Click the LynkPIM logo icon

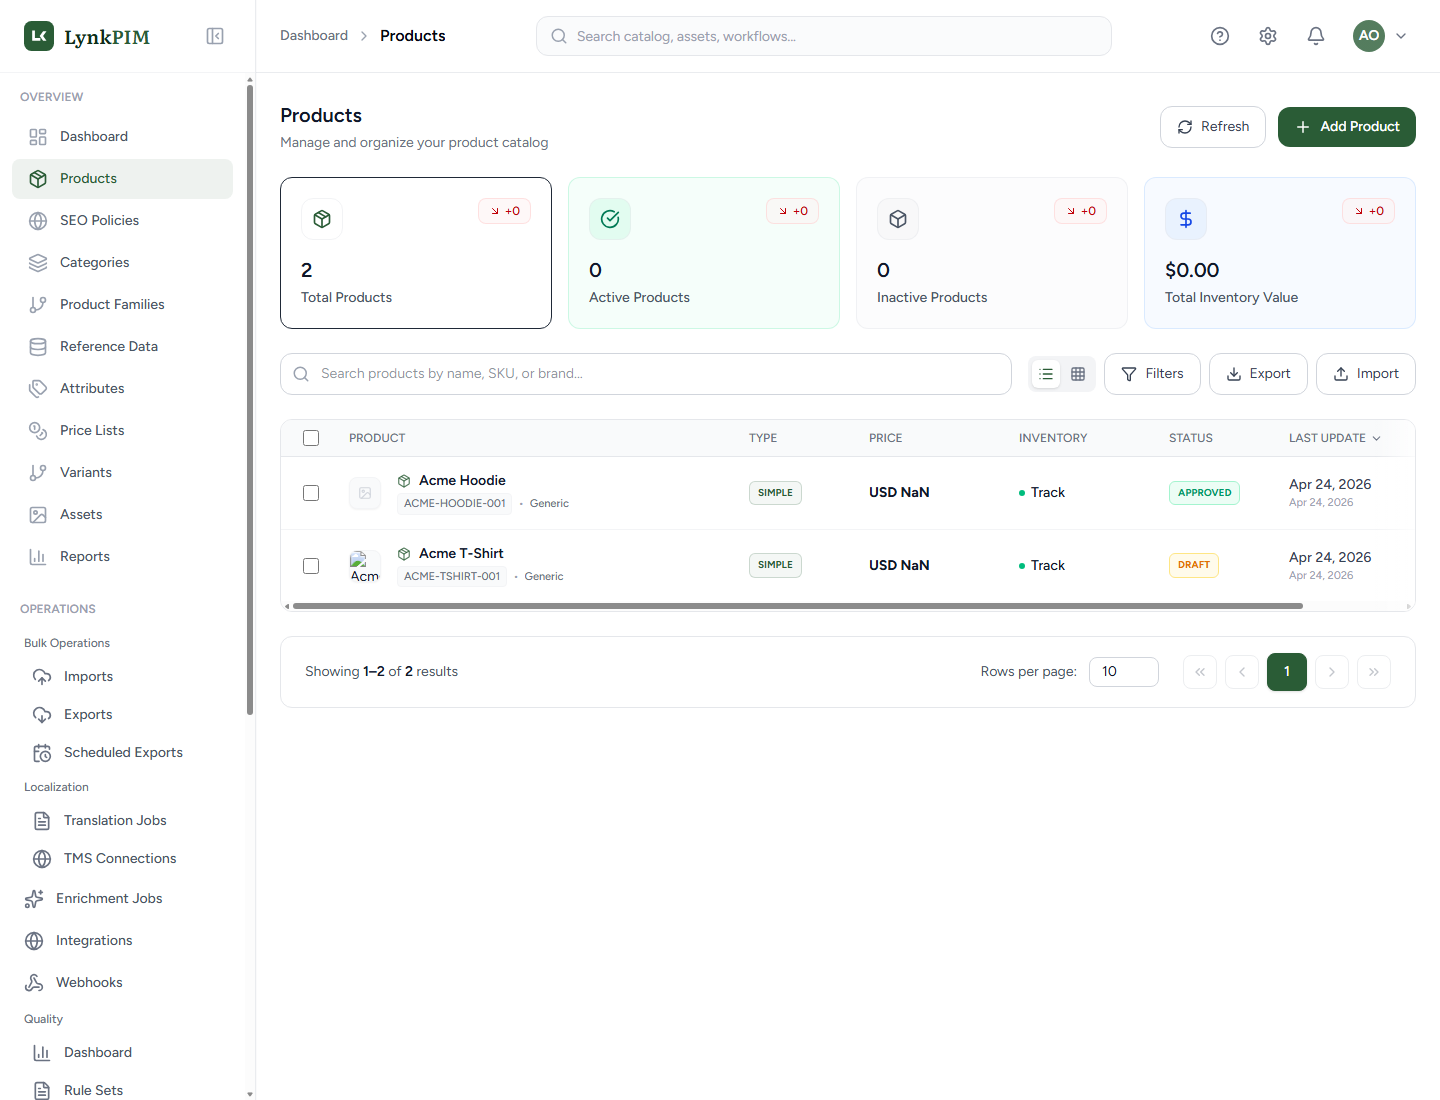pos(39,36)
